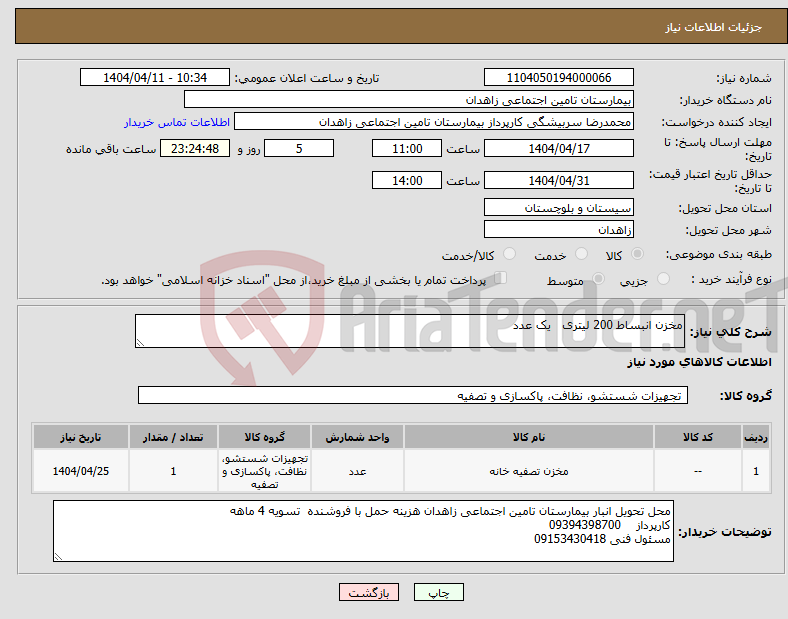Select the خدمت radio button
This screenshot has height=619, width=788.
581,254
